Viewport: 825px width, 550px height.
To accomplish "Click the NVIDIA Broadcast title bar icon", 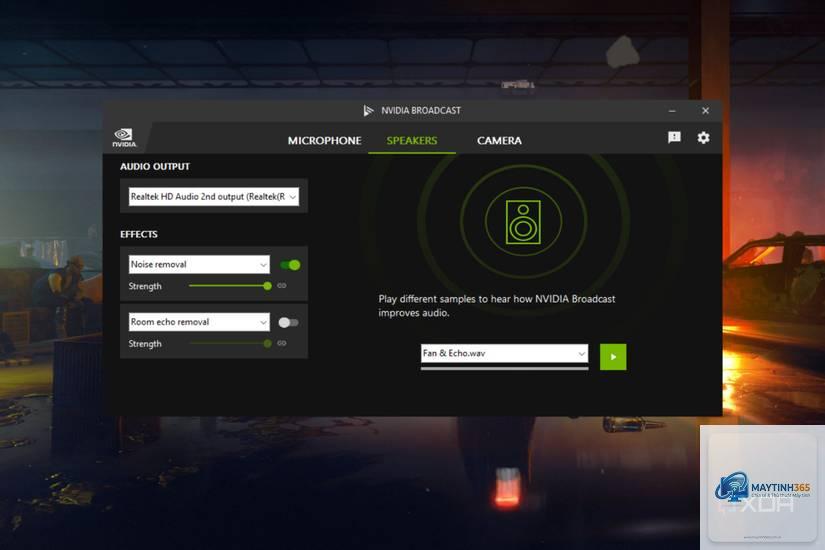I will coord(368,111).
